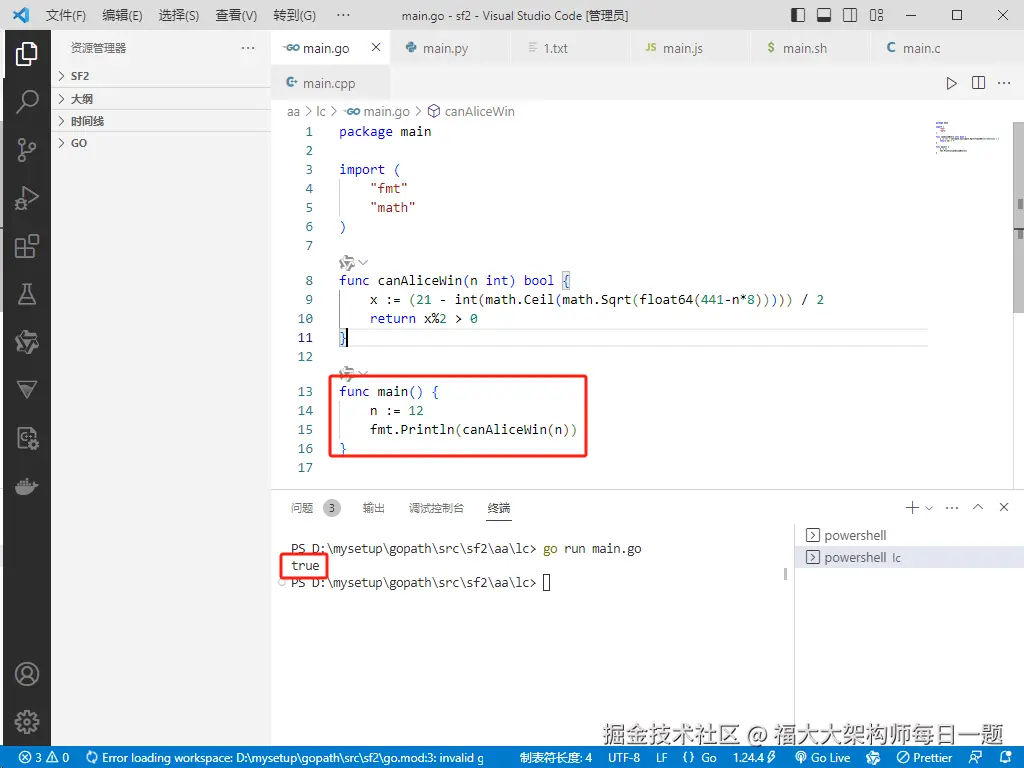Toggle bottom panel layout icon
Image resolution: width=1024 pixels, height=768 pixels.
824,15
